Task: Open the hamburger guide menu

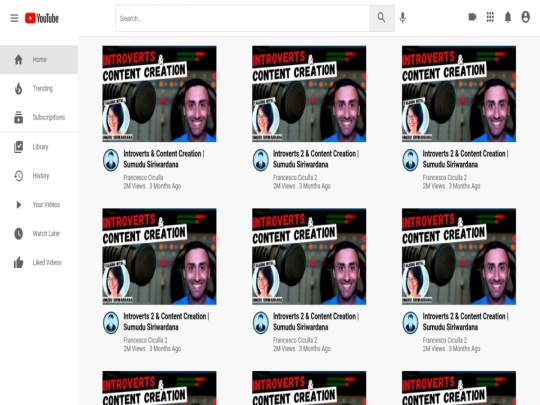Action: click(14, 18)
